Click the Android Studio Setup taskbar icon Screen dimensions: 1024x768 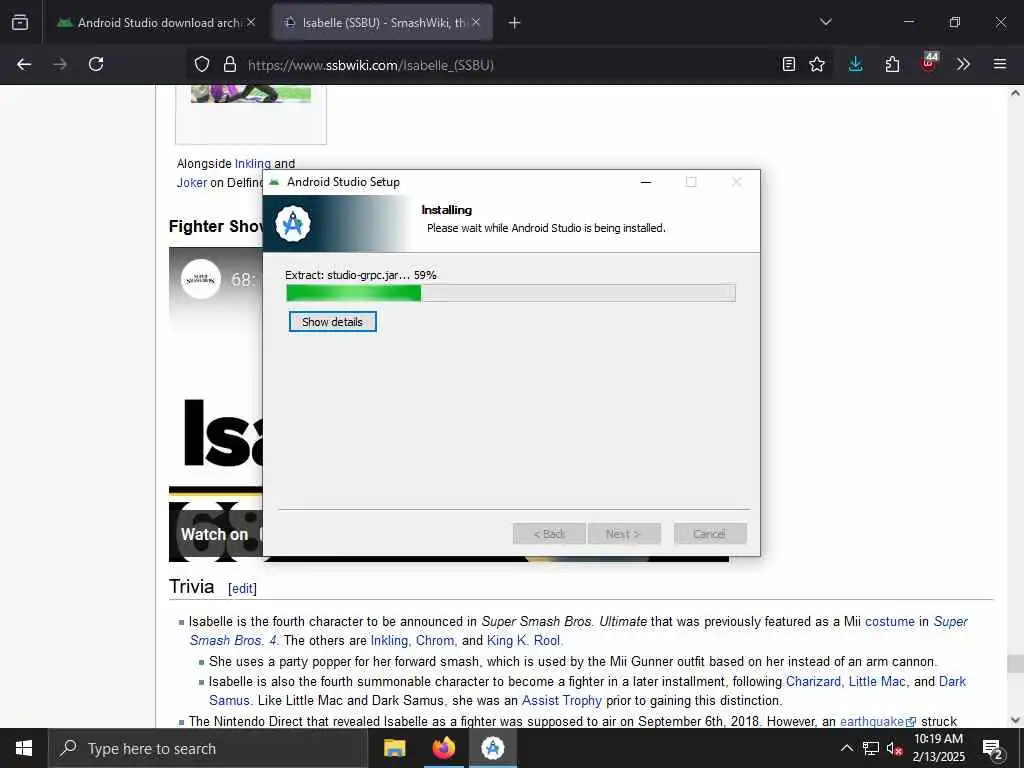coord(492,748)
